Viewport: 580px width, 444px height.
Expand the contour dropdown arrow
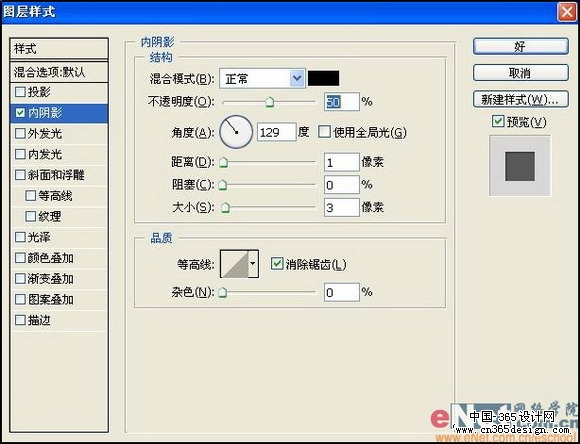coord(253,264)
